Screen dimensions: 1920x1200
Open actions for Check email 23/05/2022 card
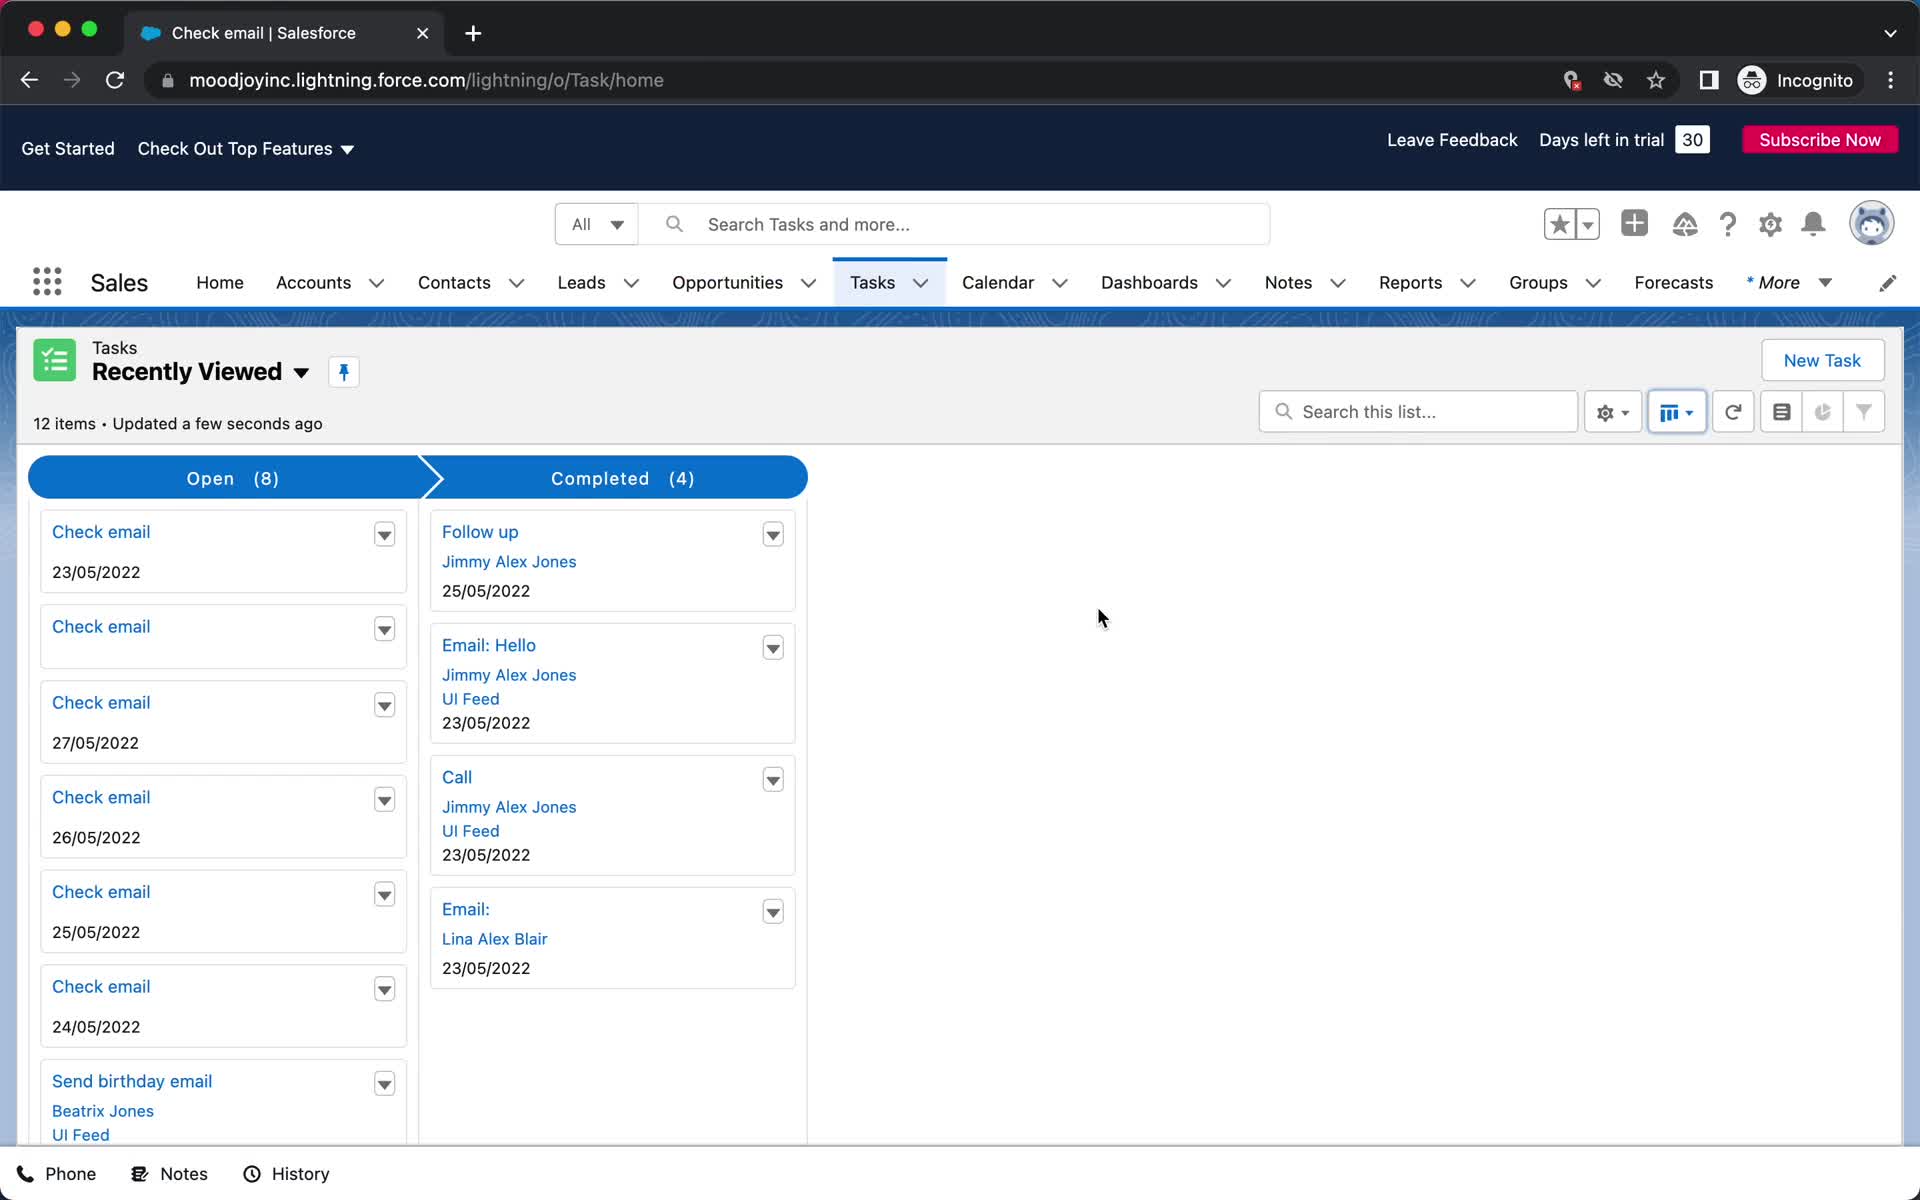click(384, 535)
